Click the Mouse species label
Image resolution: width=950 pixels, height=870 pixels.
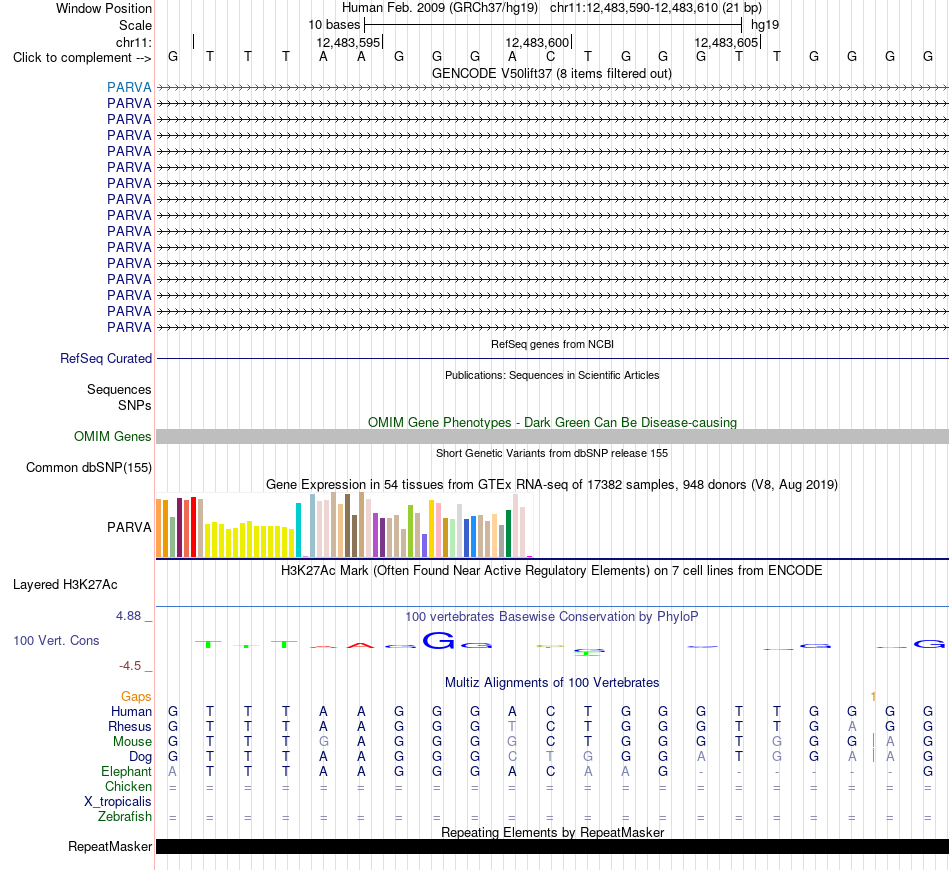(x=132, y=742)
